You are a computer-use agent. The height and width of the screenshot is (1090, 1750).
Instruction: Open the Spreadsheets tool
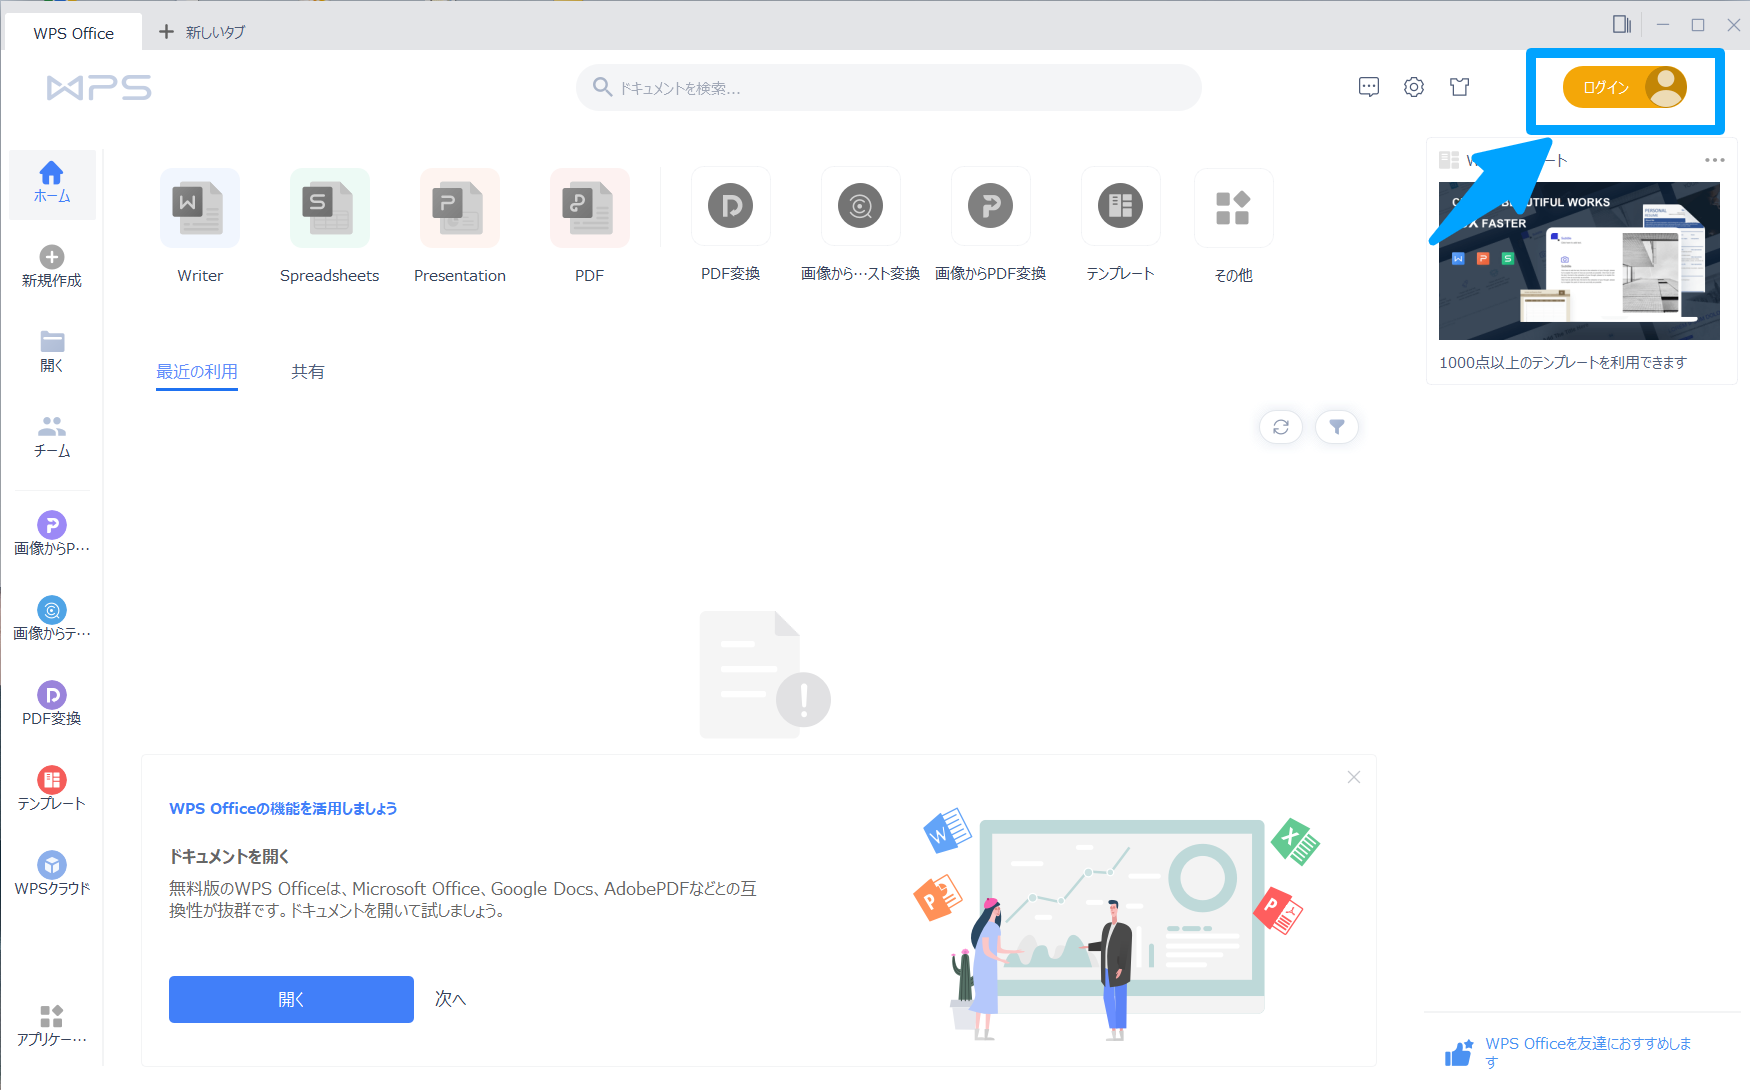click(x=329, y=222)
